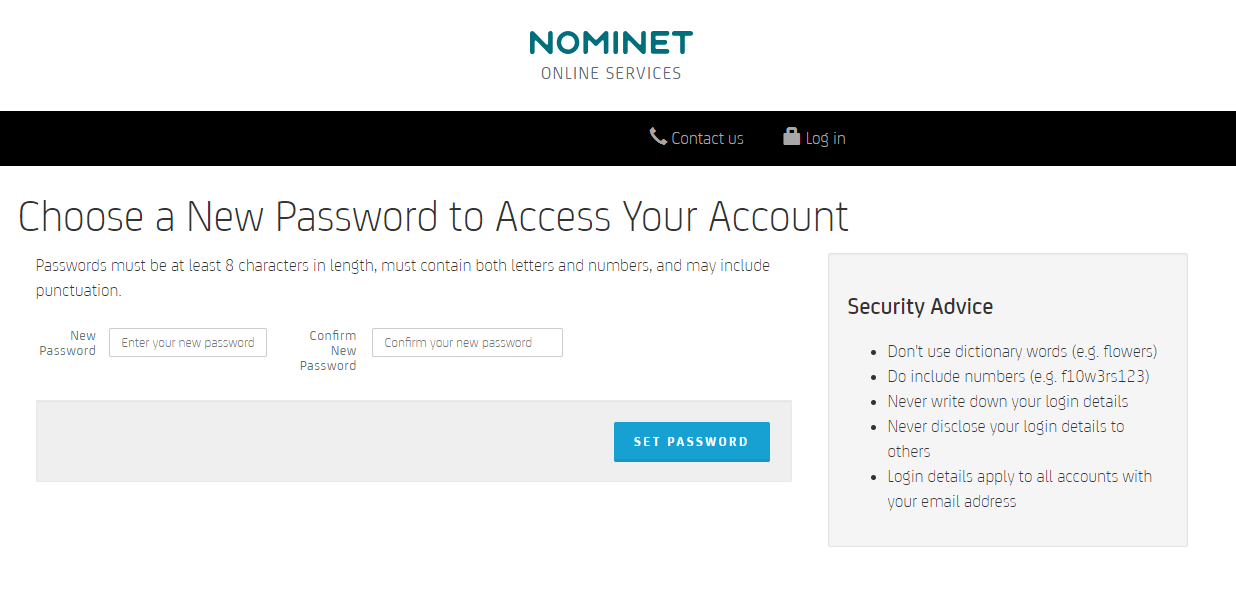This screenshot has height=592, width=1236.
Task: Click the 'Online Services' subtitle under the logo
Action: pos(610,74)
